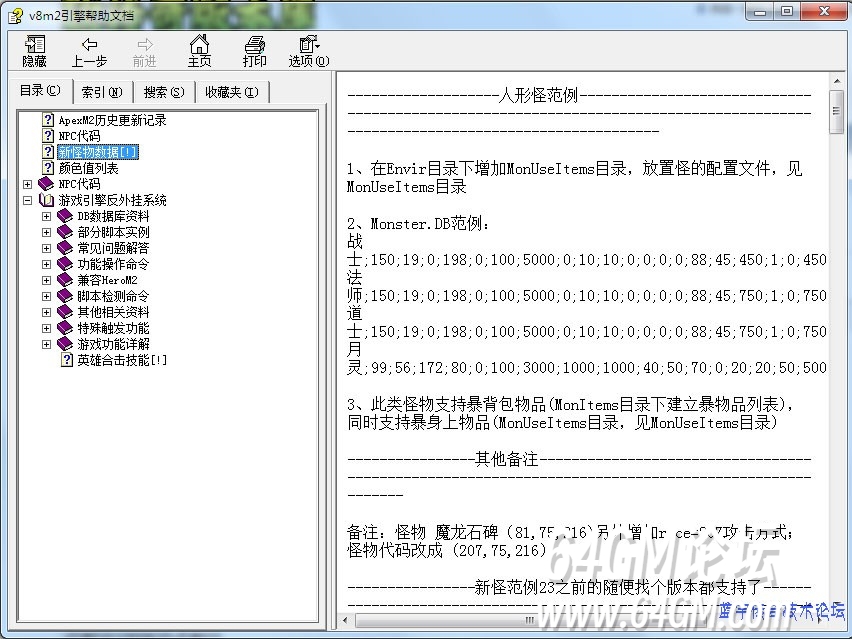Open the 收藏夹 favorites tab
The width and height of the screenshot is (852, 639).
pyautogui.click(x=231, y=92)
